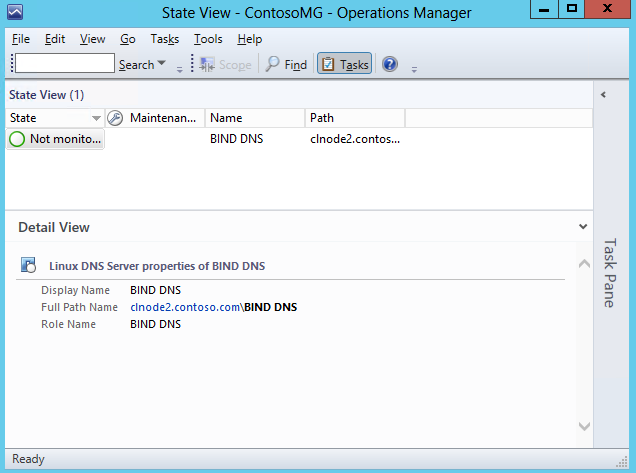Screen dimensions: 636x473
Task: Open the Tools menu
Action: tap(208, 39)
